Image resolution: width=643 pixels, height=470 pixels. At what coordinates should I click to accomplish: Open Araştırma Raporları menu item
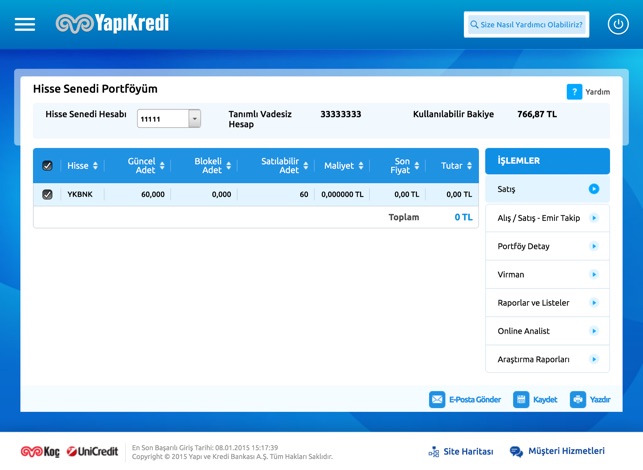pos(547,359)
